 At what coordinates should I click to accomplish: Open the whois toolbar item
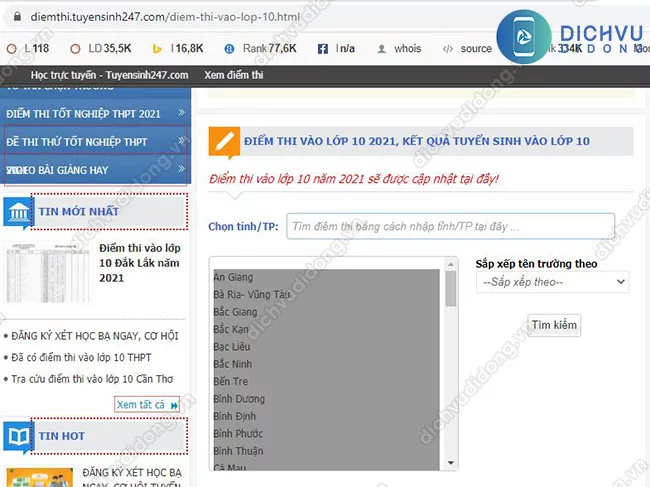(399, 49)
